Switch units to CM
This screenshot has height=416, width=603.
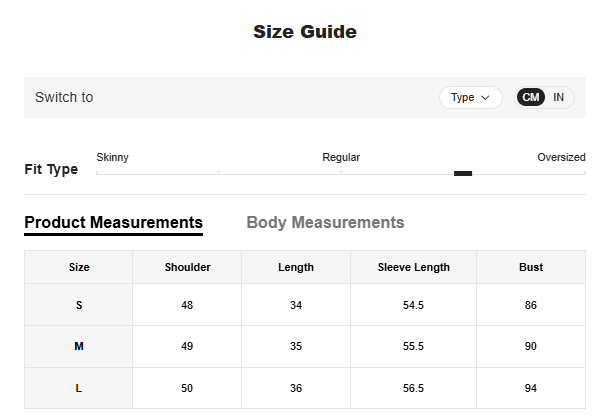[531, 98]
